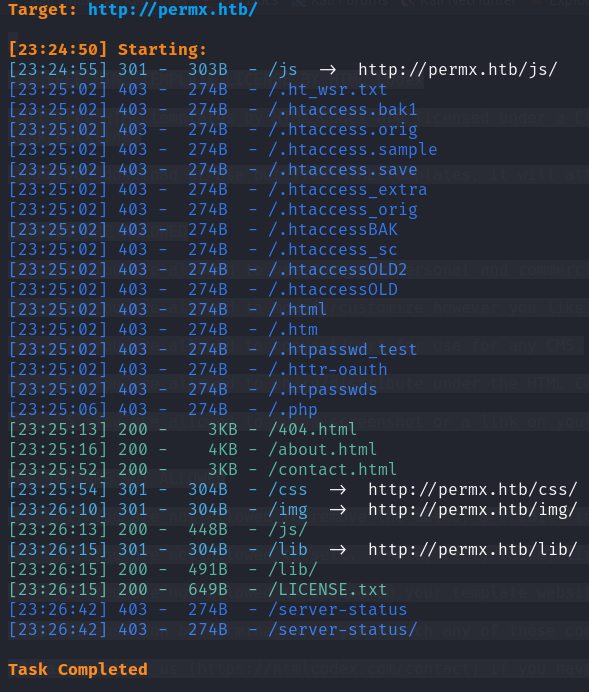Viewport: 589px width, 692px height.
Task: Select the /.htpasswd_test path
Action: coord(343,350)
